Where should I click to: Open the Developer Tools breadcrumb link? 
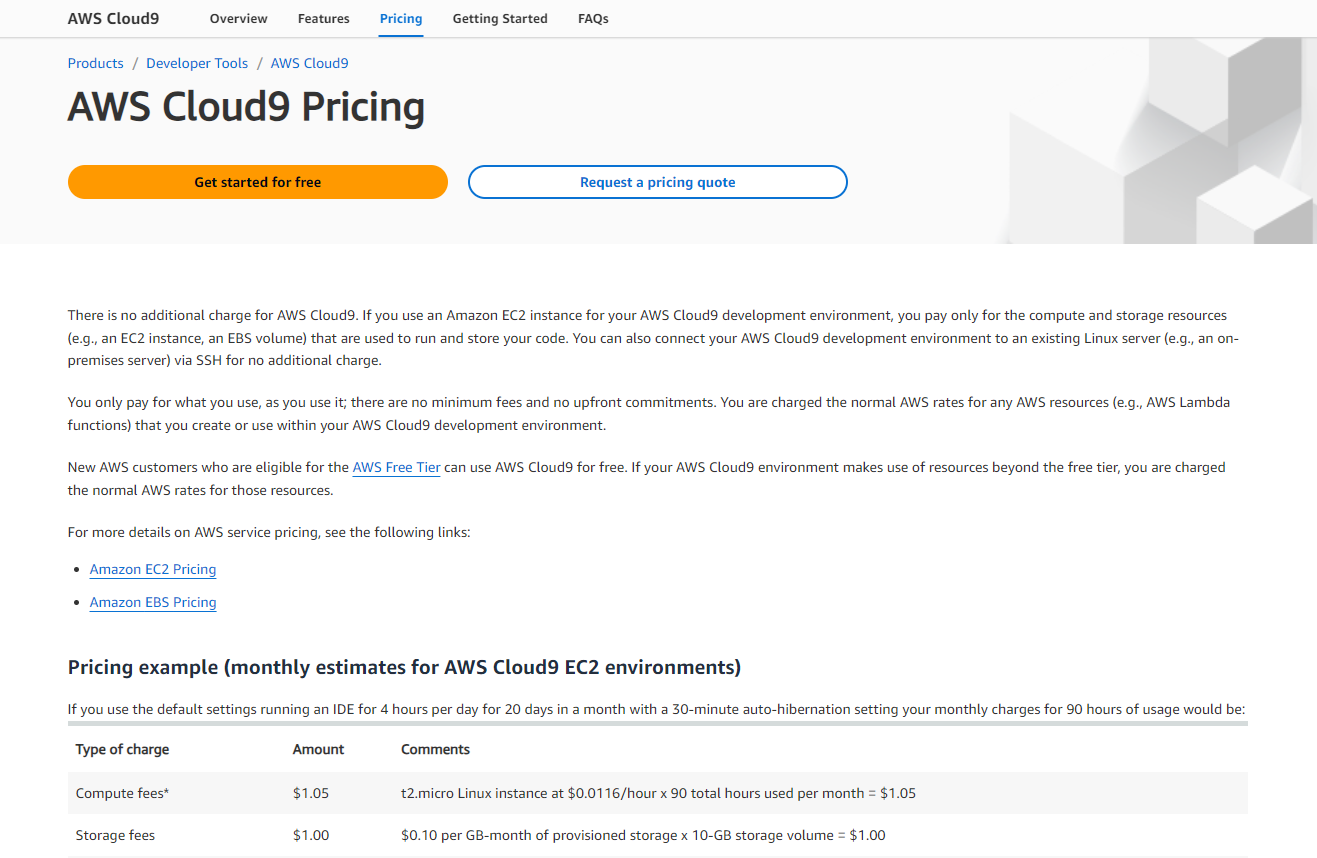197,63
